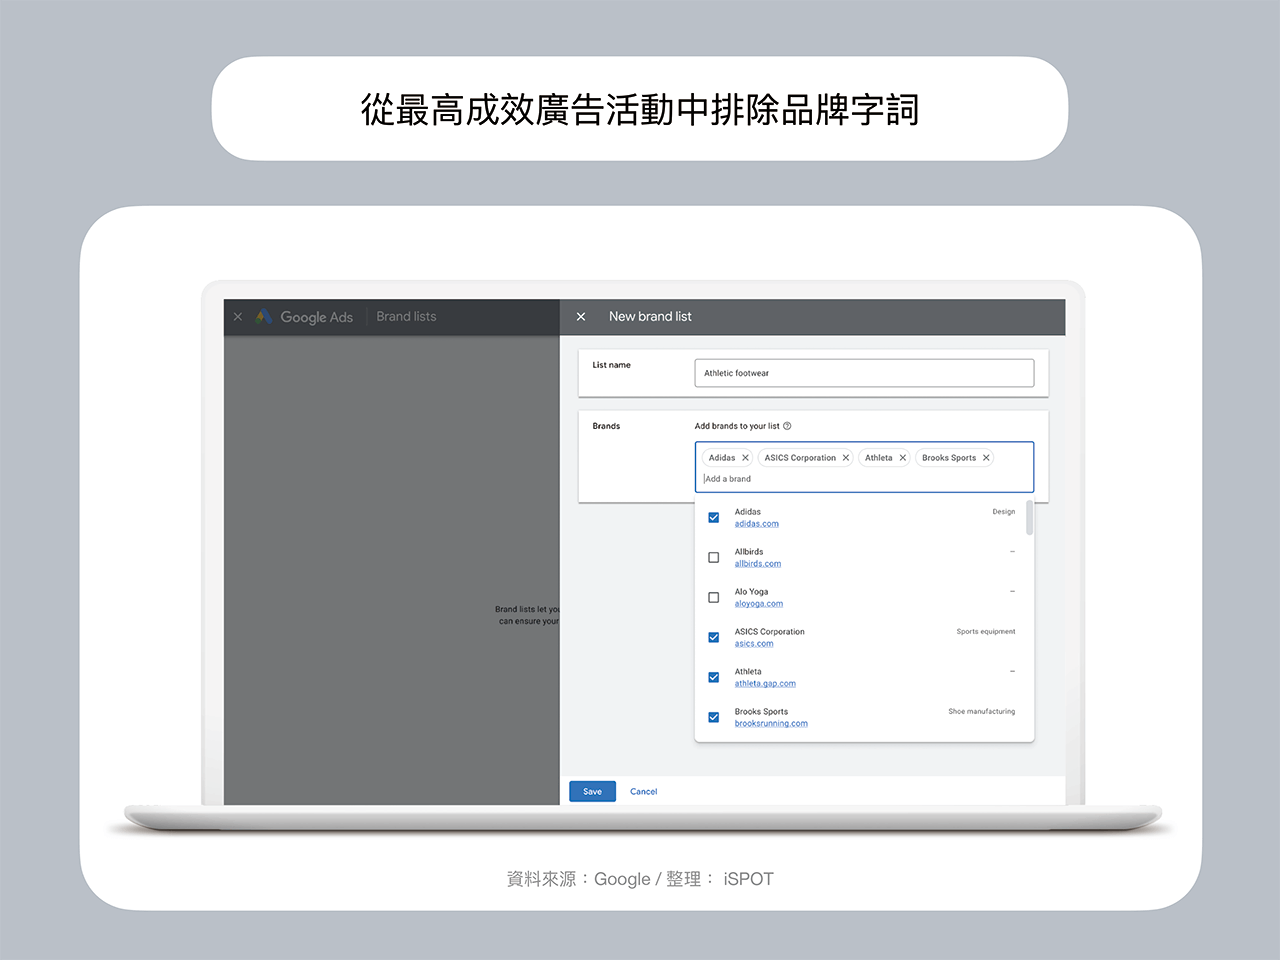
Task: Close the Brand lists page
Action: 238,317
